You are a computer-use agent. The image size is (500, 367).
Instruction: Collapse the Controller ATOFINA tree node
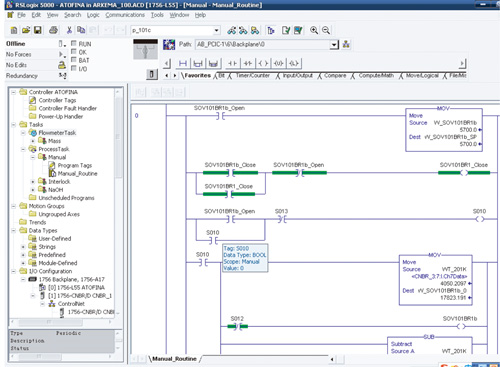pyautogui.click(x=14, y=92)
